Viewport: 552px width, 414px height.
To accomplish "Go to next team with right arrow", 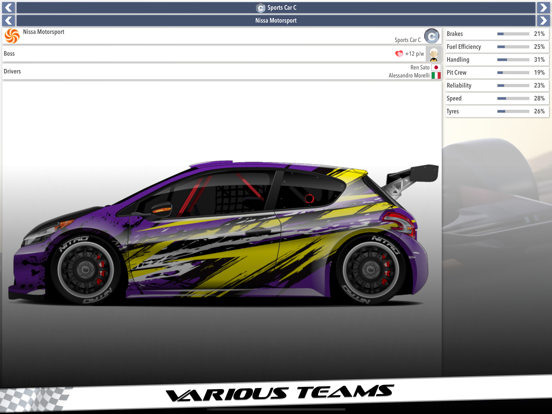I will pos(543,20).
